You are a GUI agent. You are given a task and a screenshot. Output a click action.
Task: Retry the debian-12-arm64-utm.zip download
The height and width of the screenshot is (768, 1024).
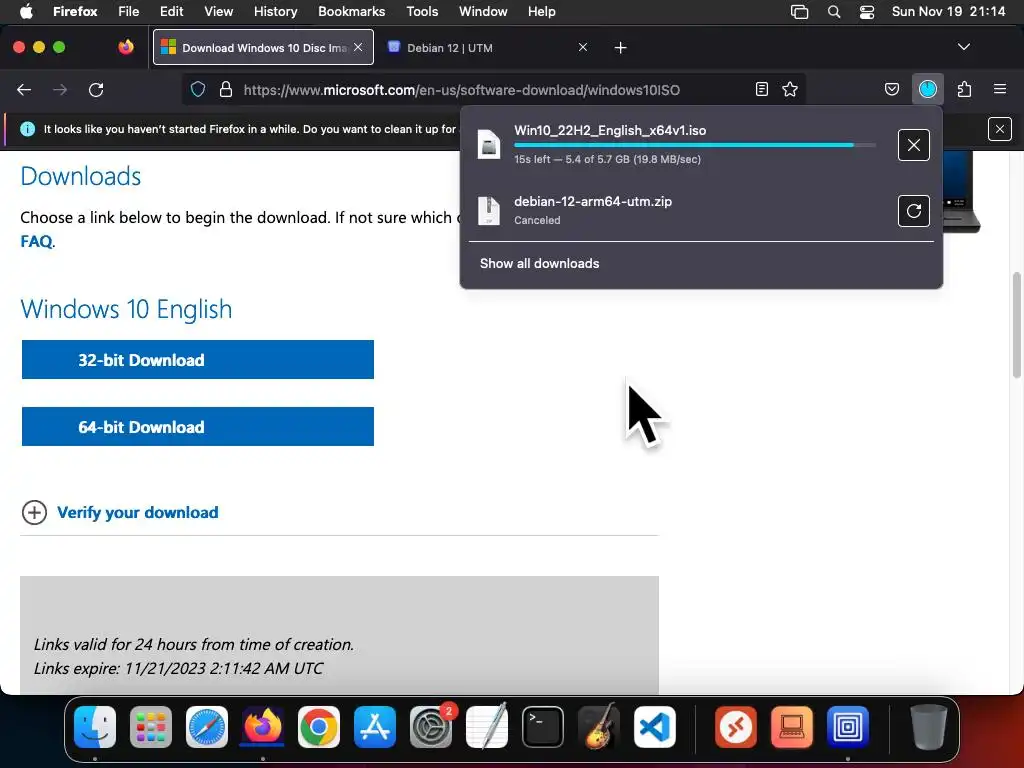click(x=914, y=211)
